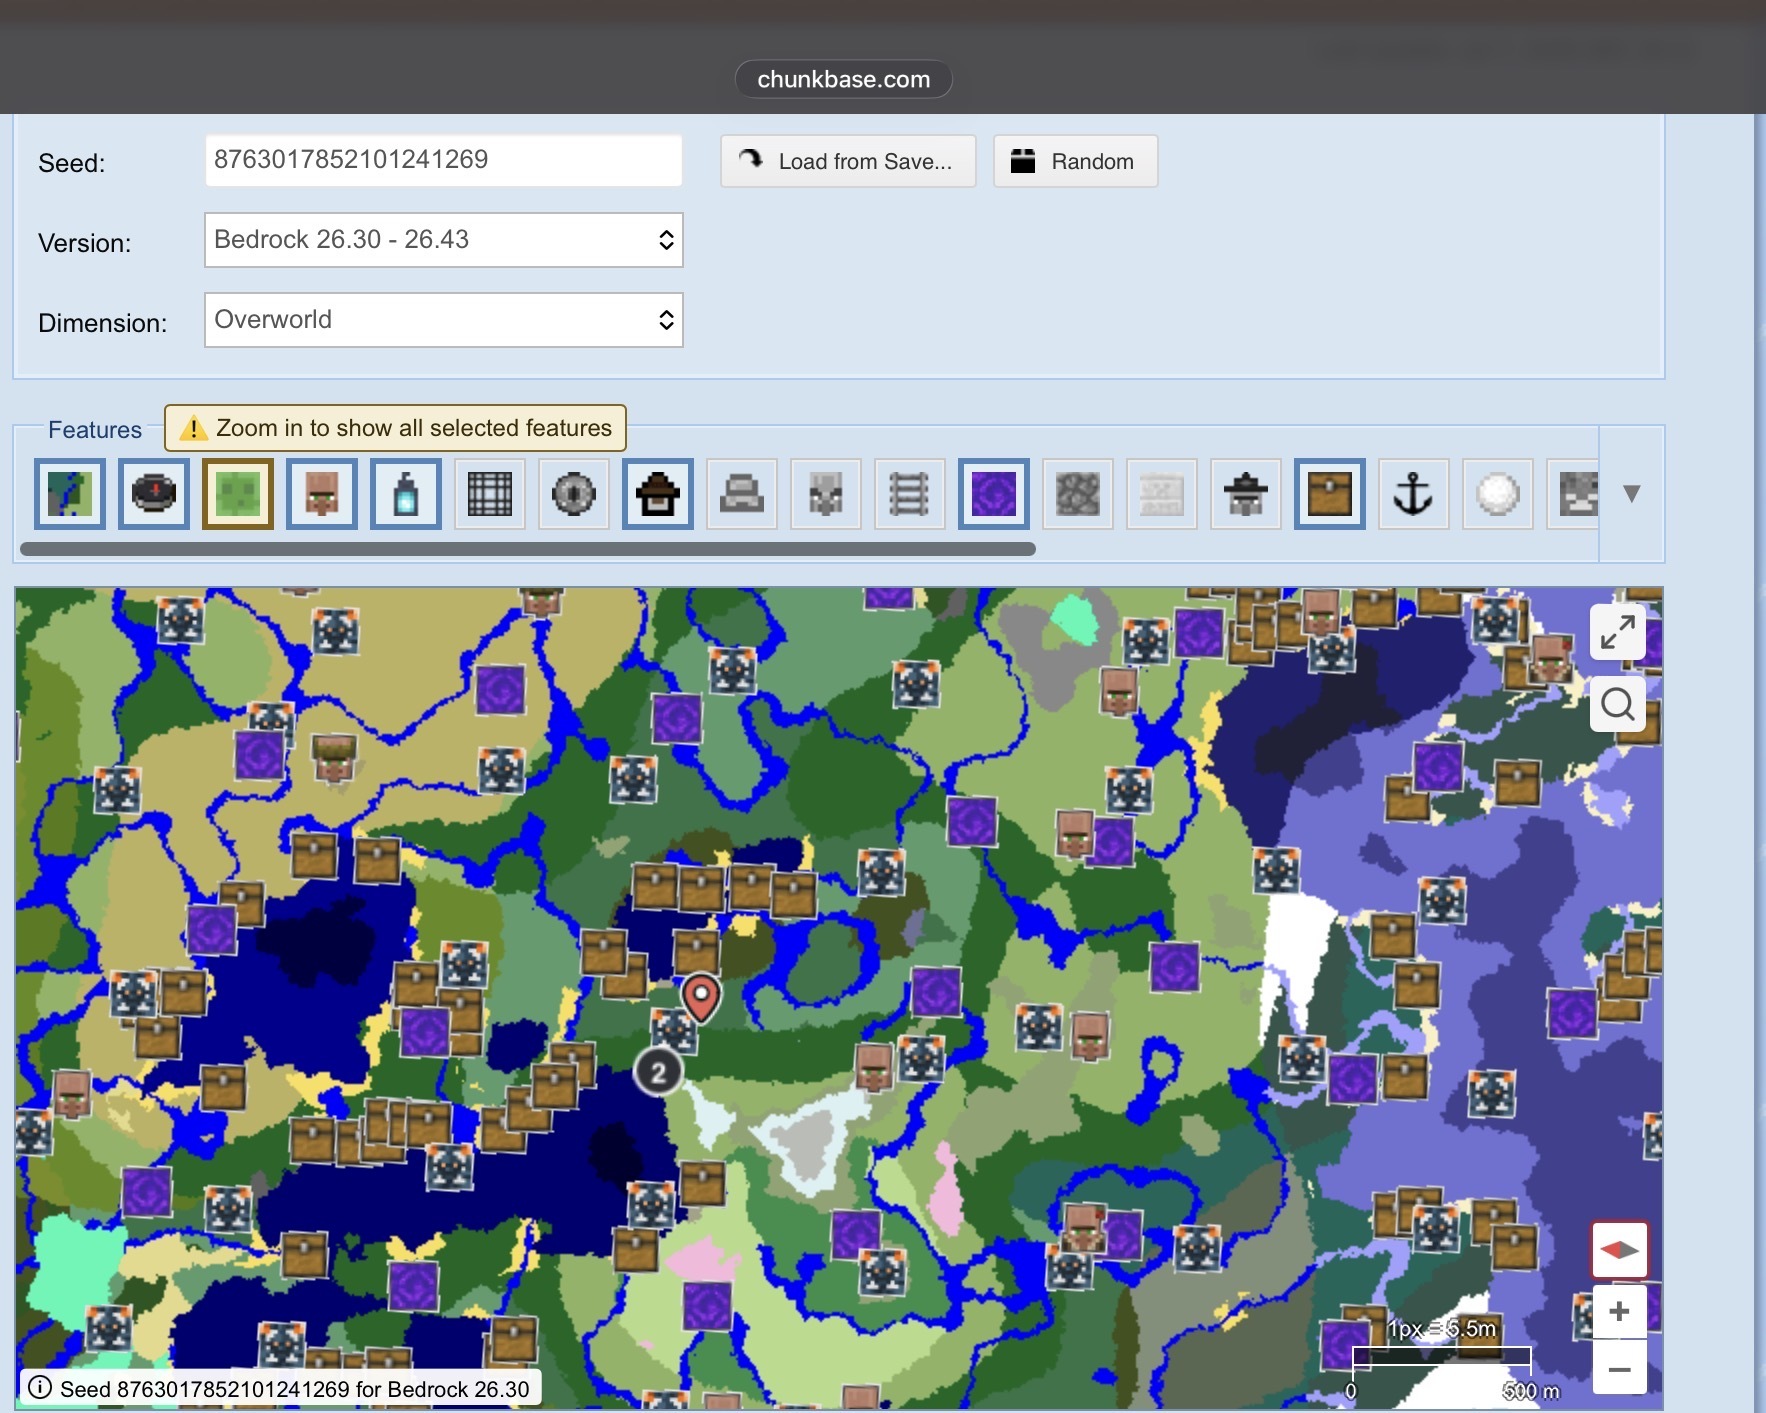Click the info icon beside seed caption

pyautogui.click(x=40, y=1388)
